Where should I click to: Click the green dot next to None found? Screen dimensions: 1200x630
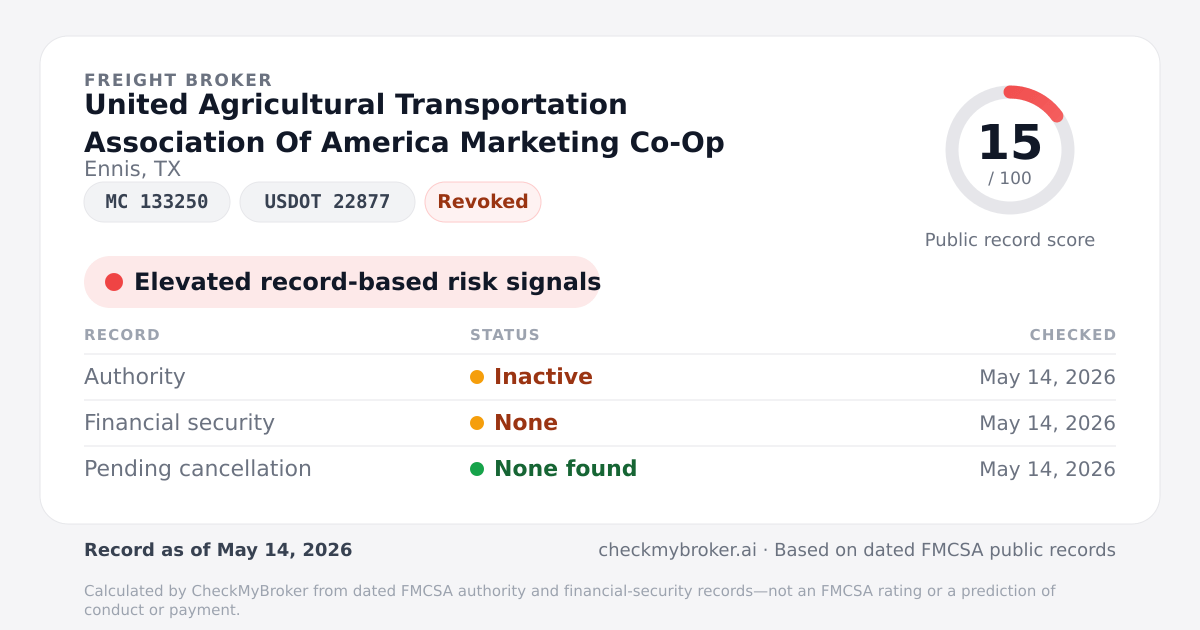[x=477, y=469]
